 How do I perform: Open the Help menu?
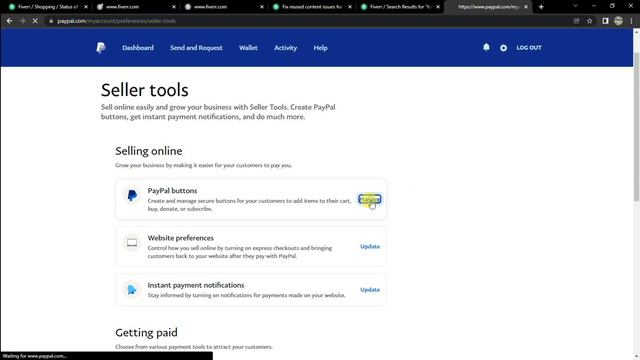tap(320, 48)
